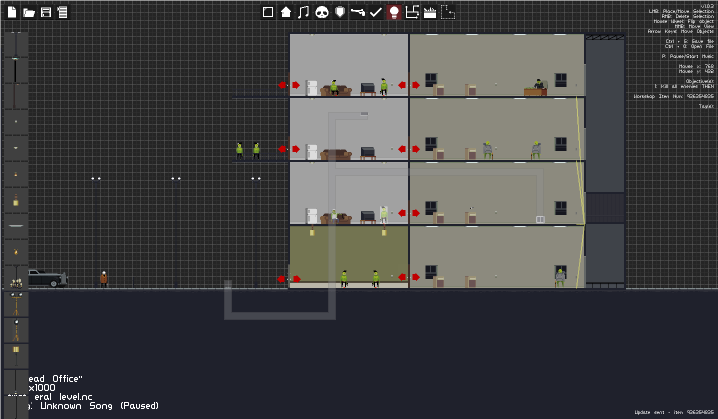Pick the ceiling cone light palette item
Image resolution: width=718 pixels, height=419 pixels.
coord(16,148)
